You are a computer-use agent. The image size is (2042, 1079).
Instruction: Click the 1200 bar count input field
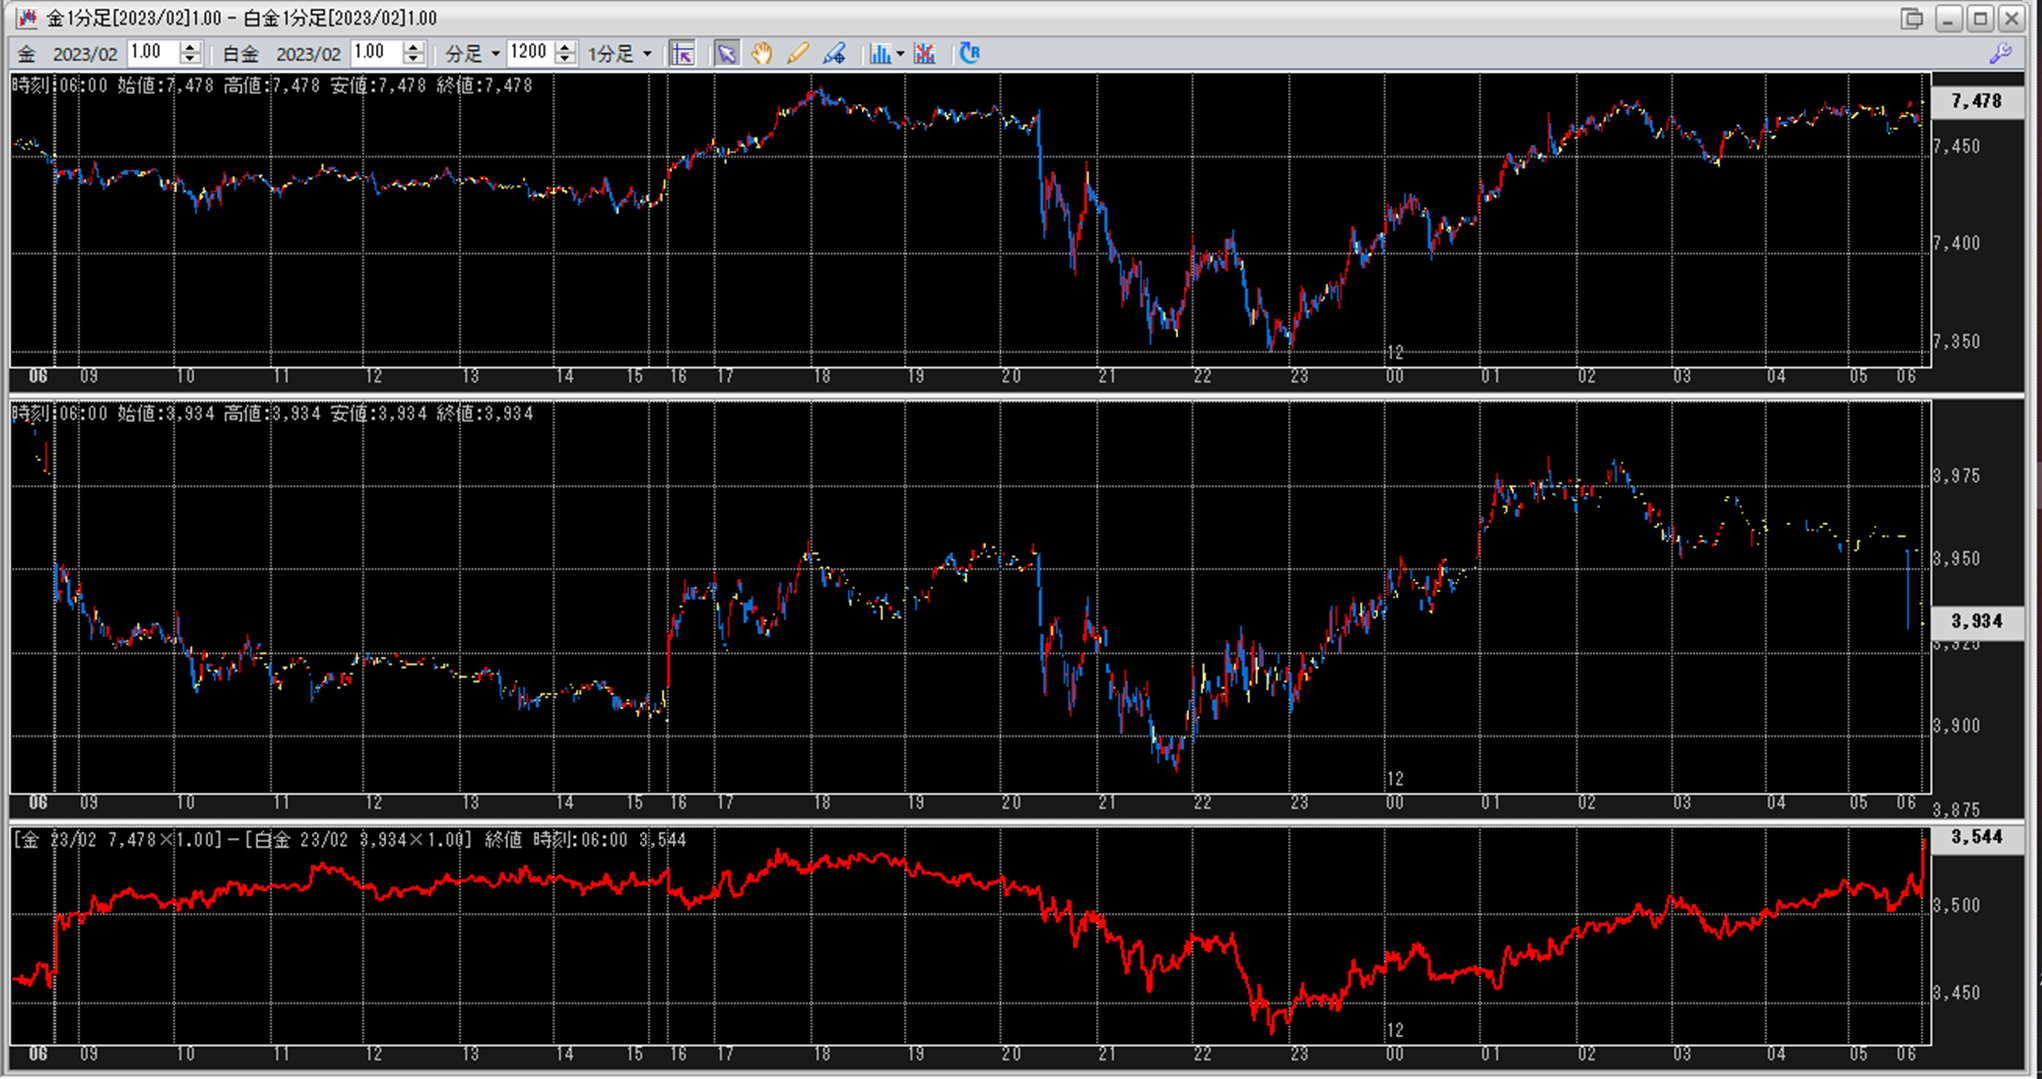[x=529, y=53]
